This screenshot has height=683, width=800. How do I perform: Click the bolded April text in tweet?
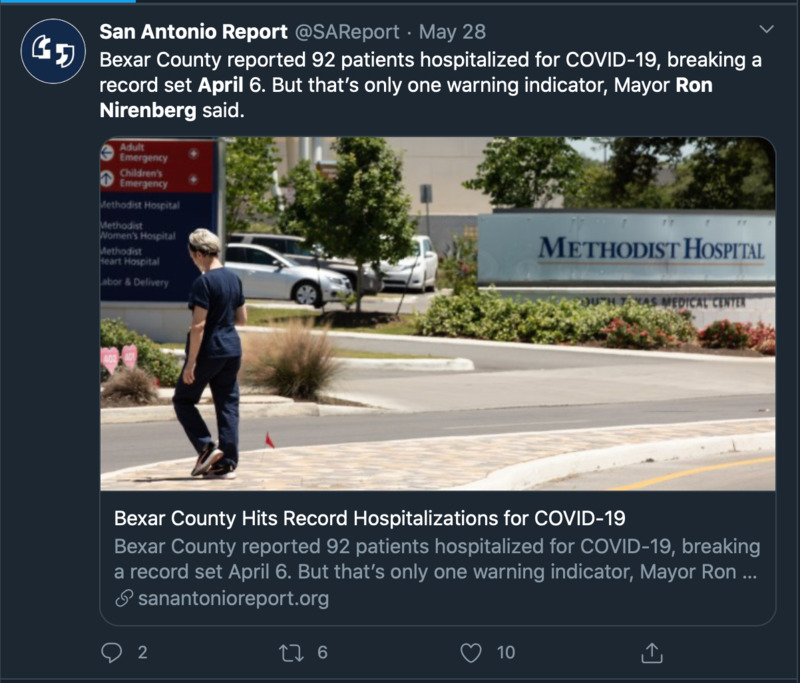(220, 85)
